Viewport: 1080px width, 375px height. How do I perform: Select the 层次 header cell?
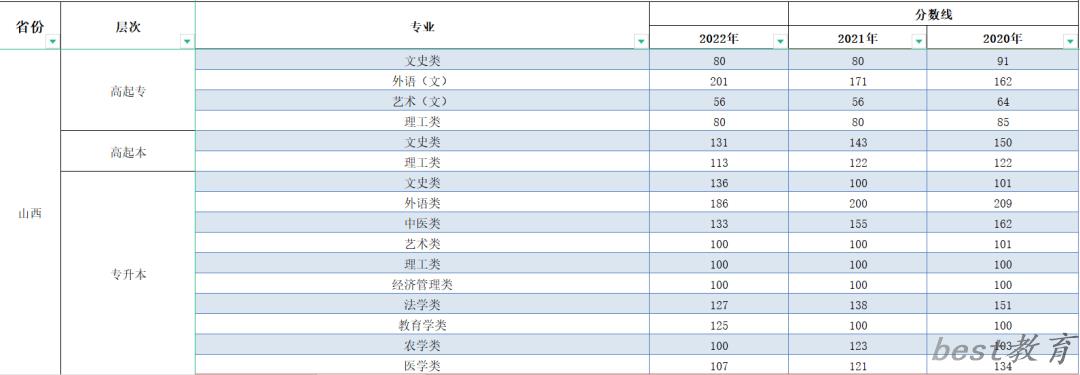pyautogui.click(x=128, y=26)
